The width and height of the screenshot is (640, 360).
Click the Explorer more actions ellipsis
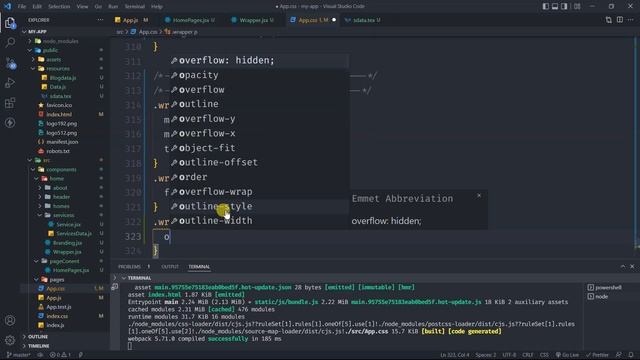tap(100, 20)
